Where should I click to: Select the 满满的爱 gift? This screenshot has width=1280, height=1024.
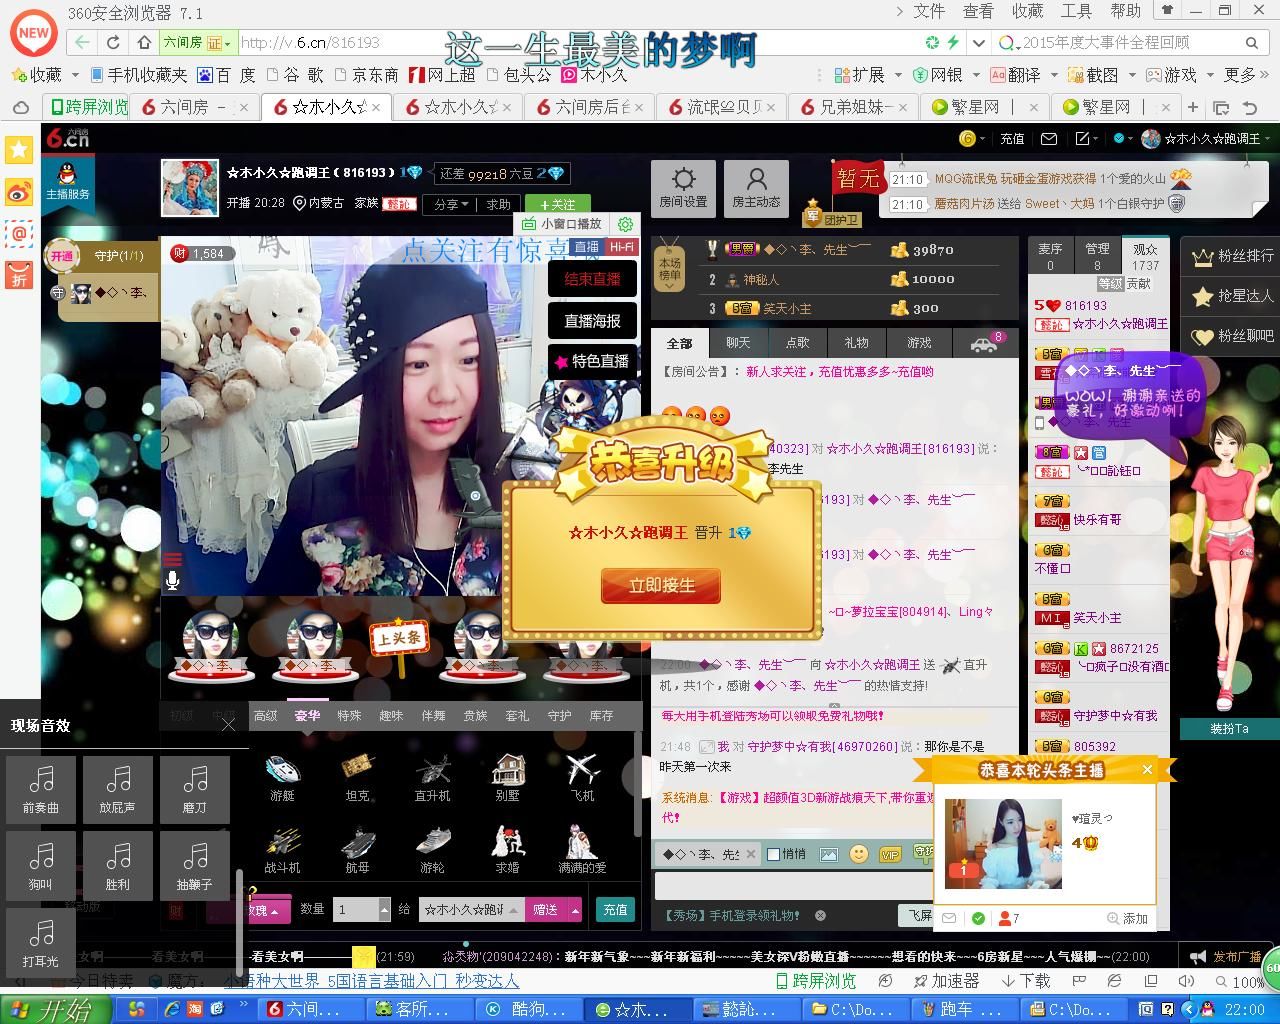(x=583, y=850)
